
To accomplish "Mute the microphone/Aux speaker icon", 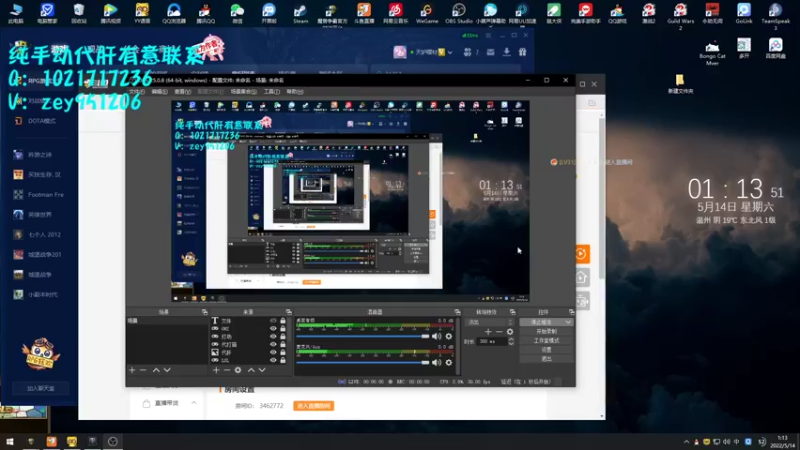I will tap(437, 362).
